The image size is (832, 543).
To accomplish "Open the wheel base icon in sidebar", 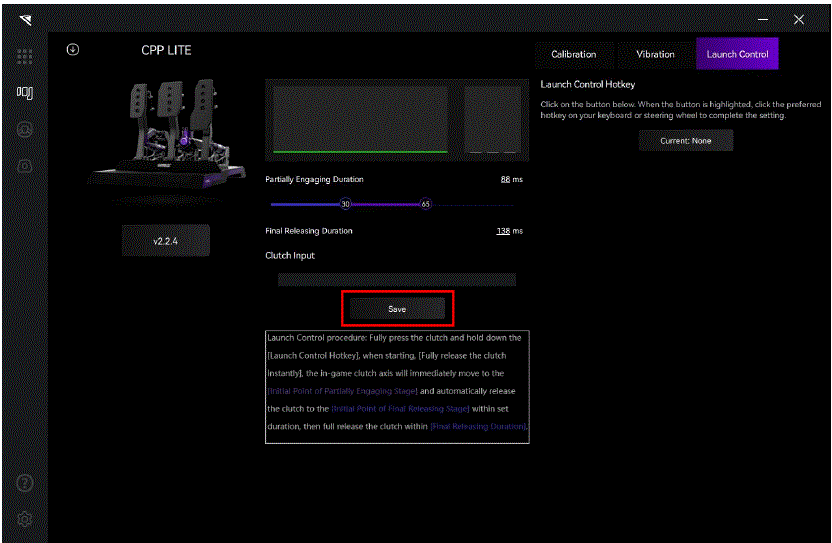I will [x=24, y=166].
